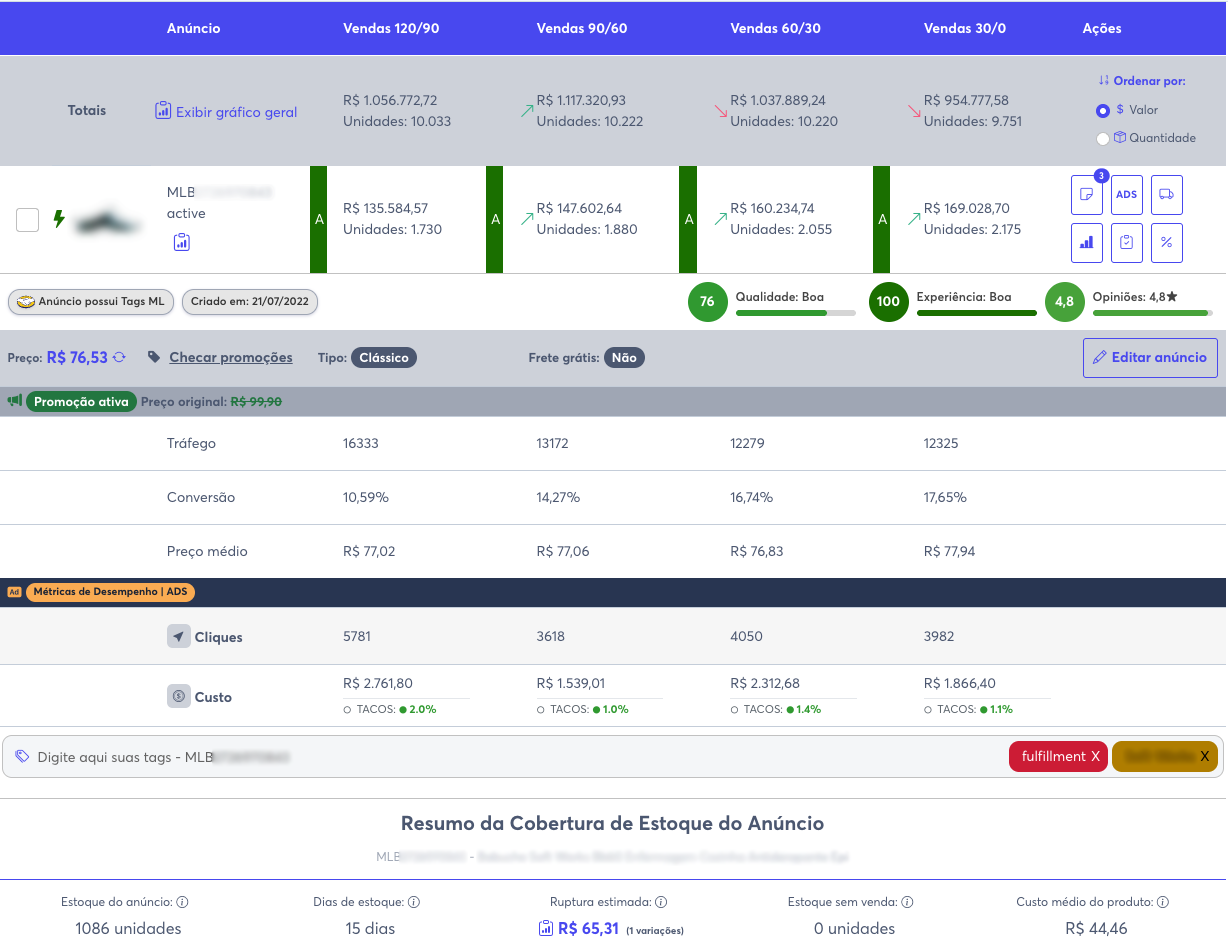The image size is (1228, 948).
Task: Click the refresh icon next to price
Action: [119, 358]
